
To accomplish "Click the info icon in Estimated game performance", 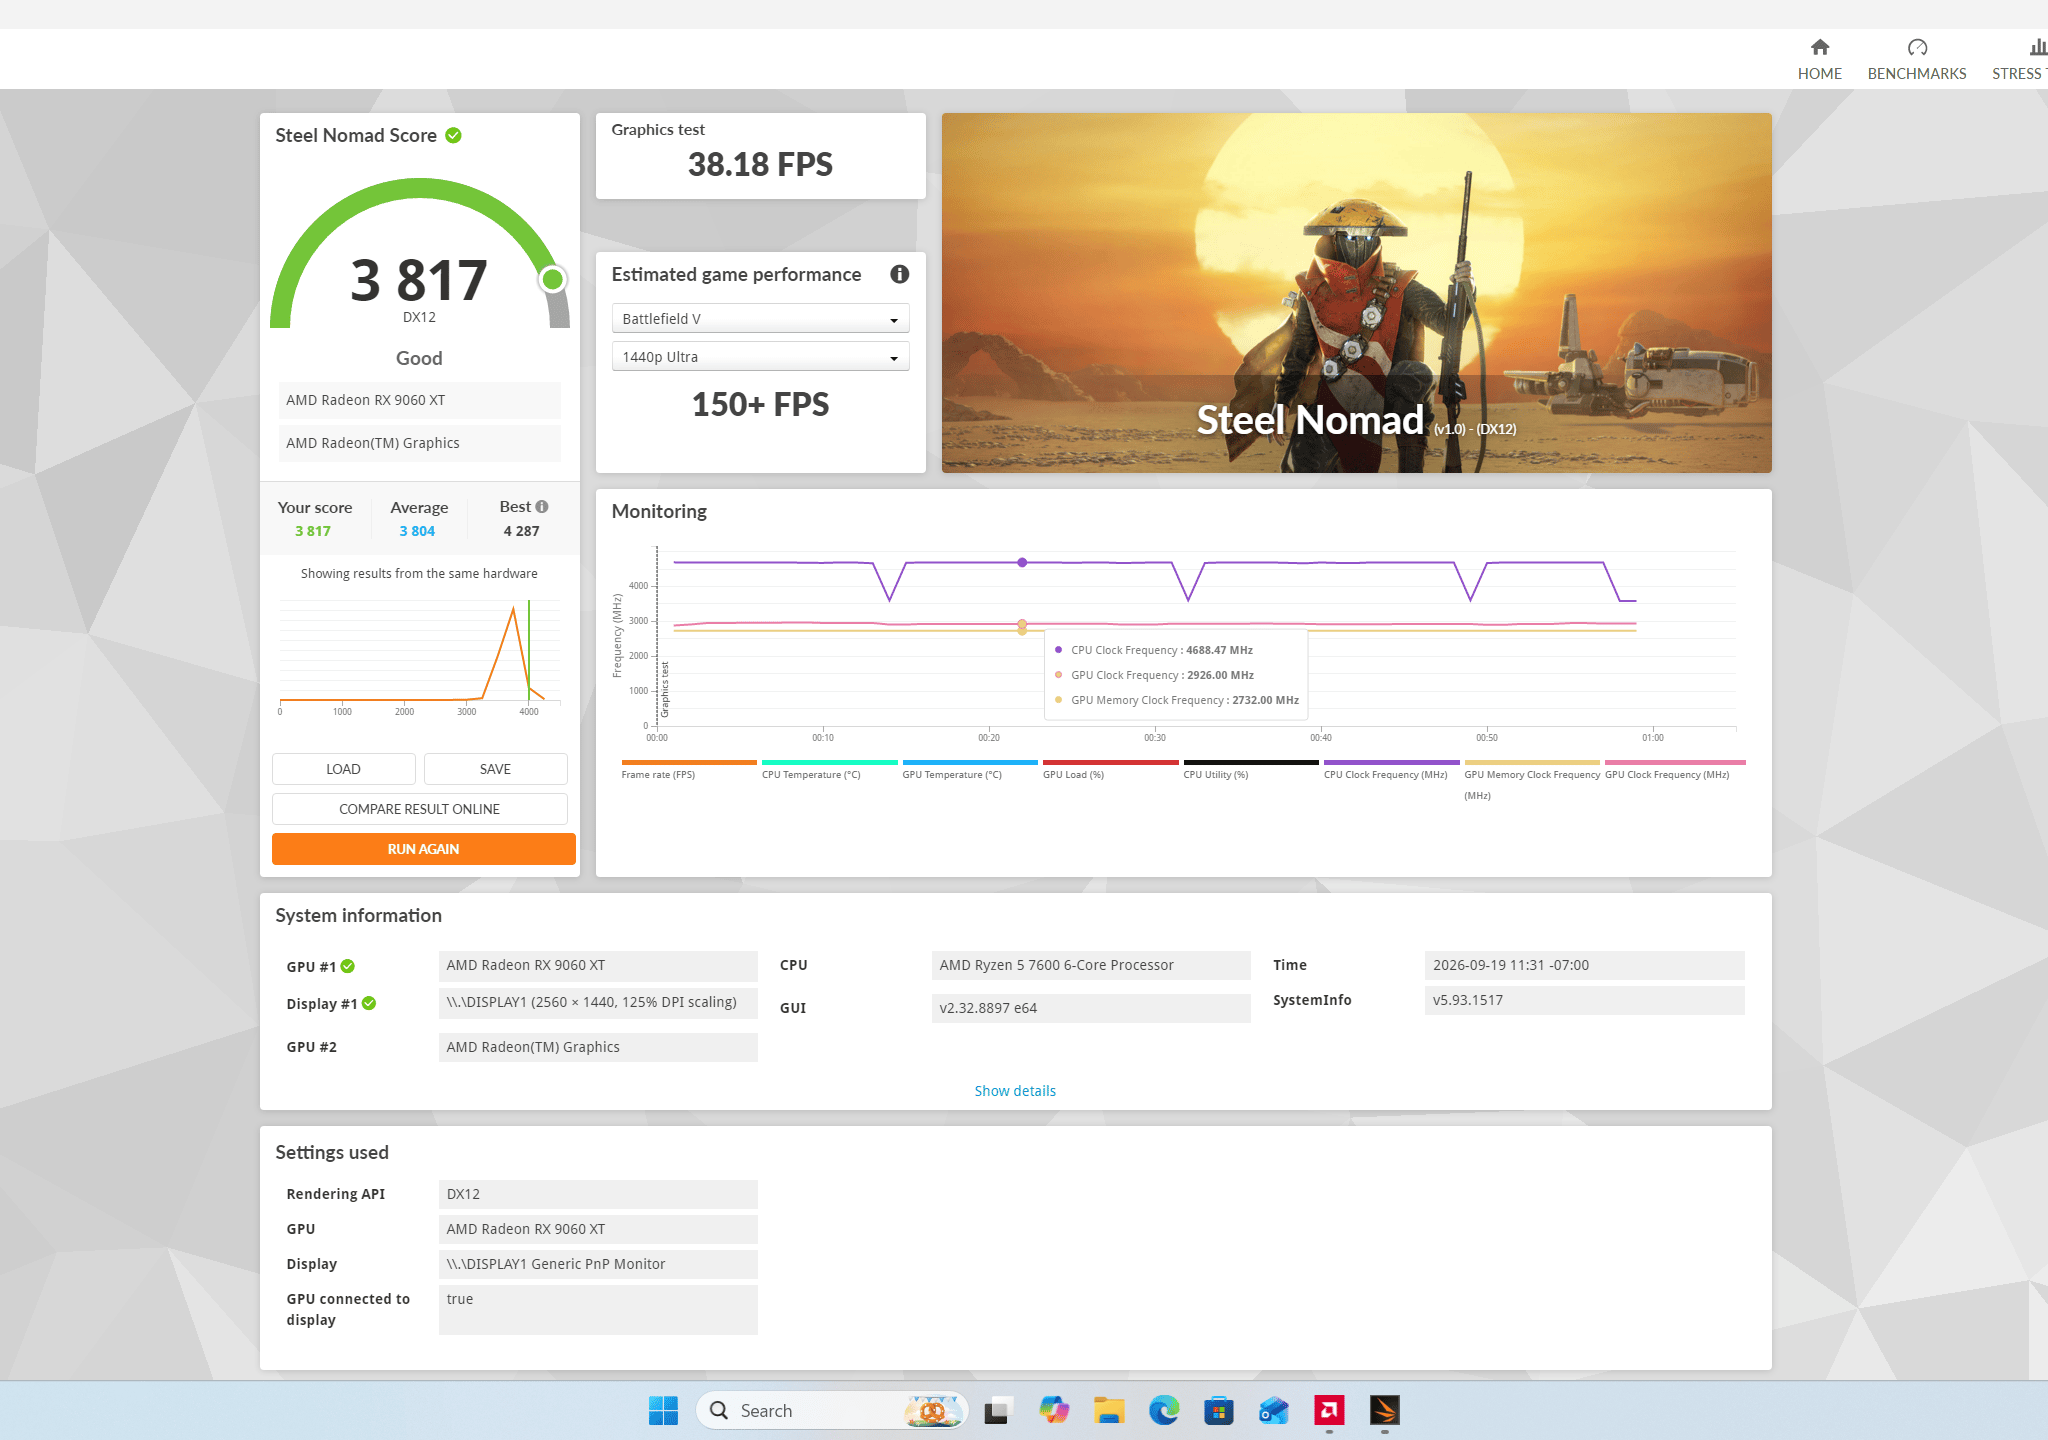I will point(899,274).
